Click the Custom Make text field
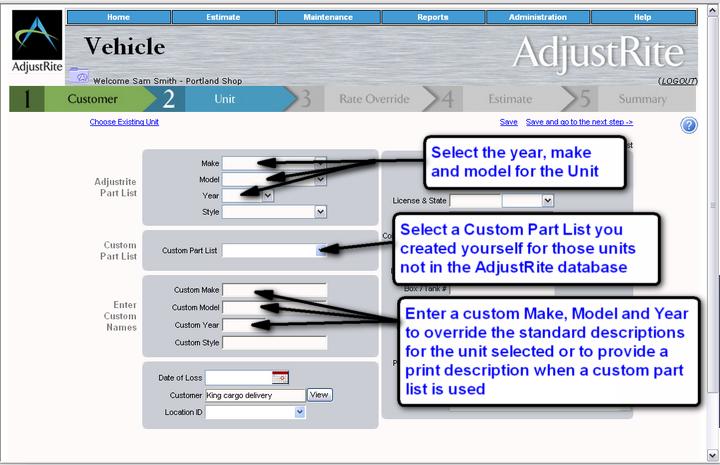The height and width of the screenshot is (465, 720). [x=275, y=290]
